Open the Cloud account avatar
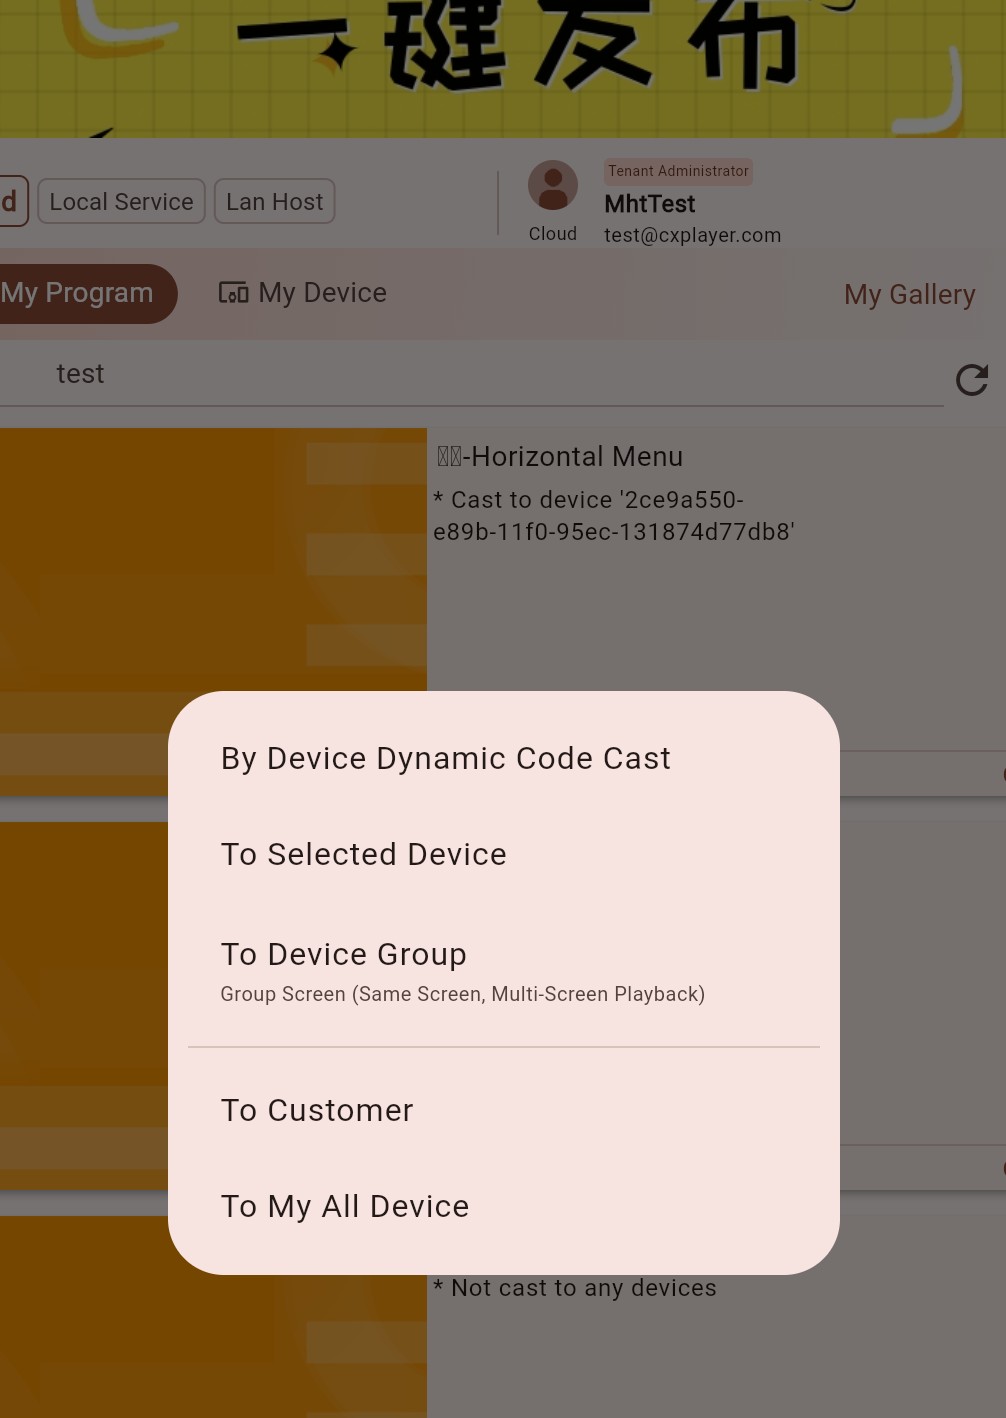Viewport: 1006px width, 1418px height. [553, 186]
